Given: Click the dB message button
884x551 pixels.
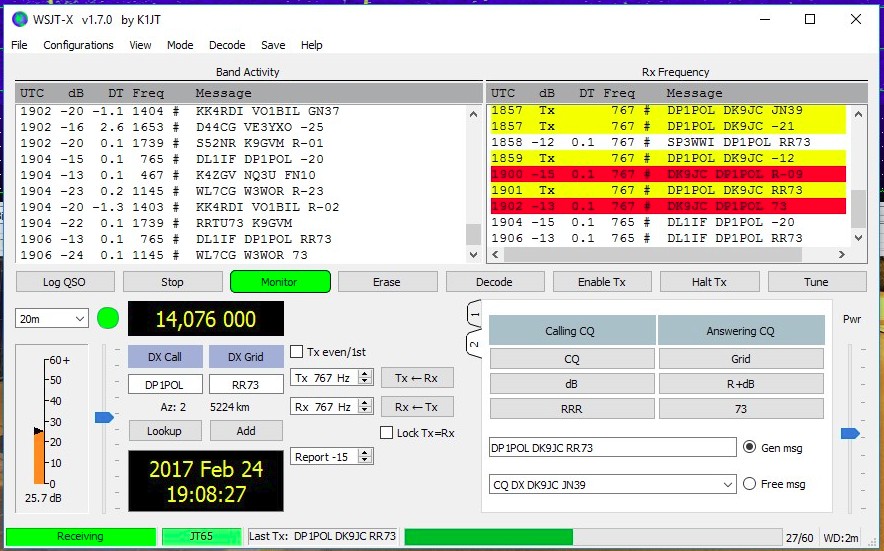Looking at the screenshot, I should (572, 384).
